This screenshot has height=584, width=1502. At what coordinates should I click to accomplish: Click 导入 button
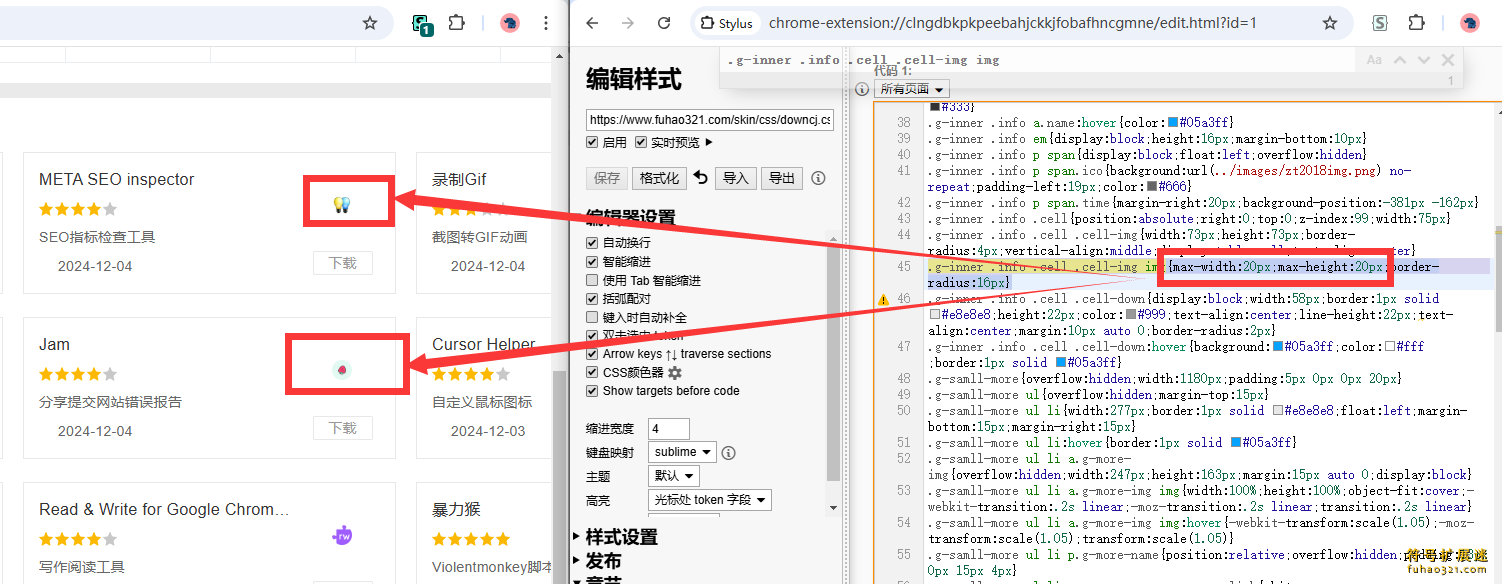tap(736, 179)
